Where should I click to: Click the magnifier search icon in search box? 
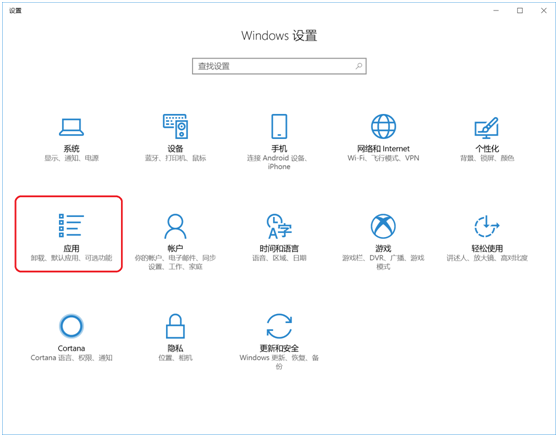pyautogui.click(x=359, y=66)
